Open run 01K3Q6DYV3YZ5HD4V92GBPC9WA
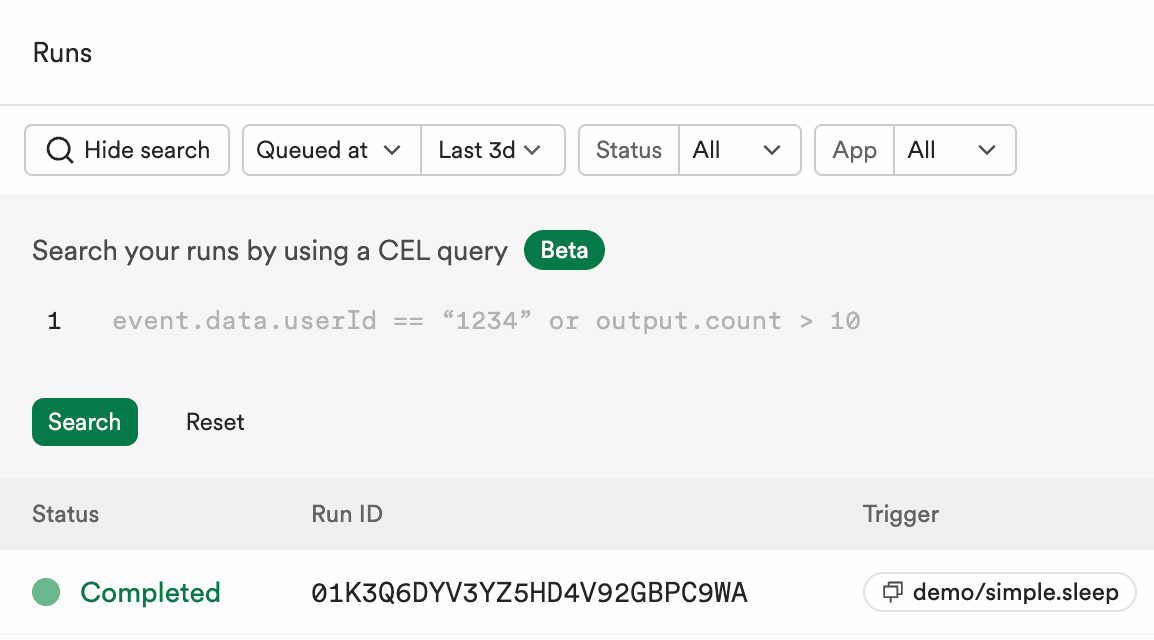The width and height of the screenshot is (1154, 640). pyautogui.click(x=530, y=592)
